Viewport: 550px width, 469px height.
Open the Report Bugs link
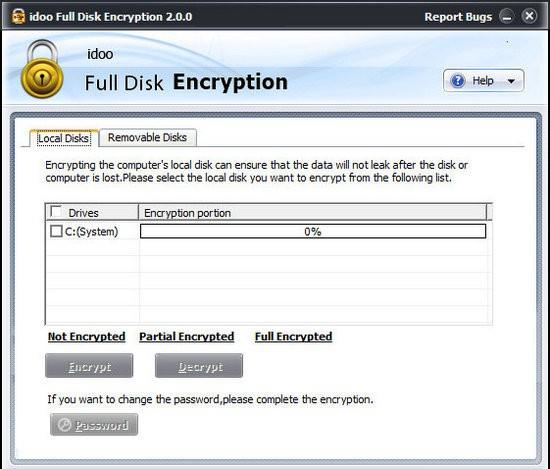[x=458, y=17]
